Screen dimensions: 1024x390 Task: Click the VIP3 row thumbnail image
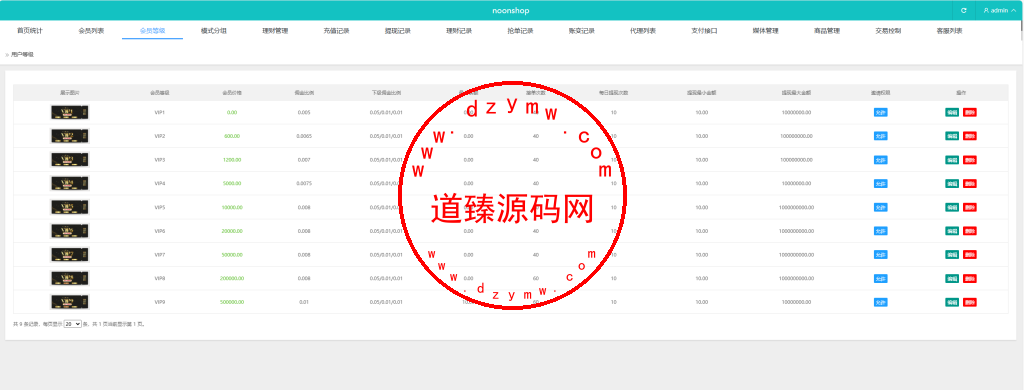click(x=70, y=159)
